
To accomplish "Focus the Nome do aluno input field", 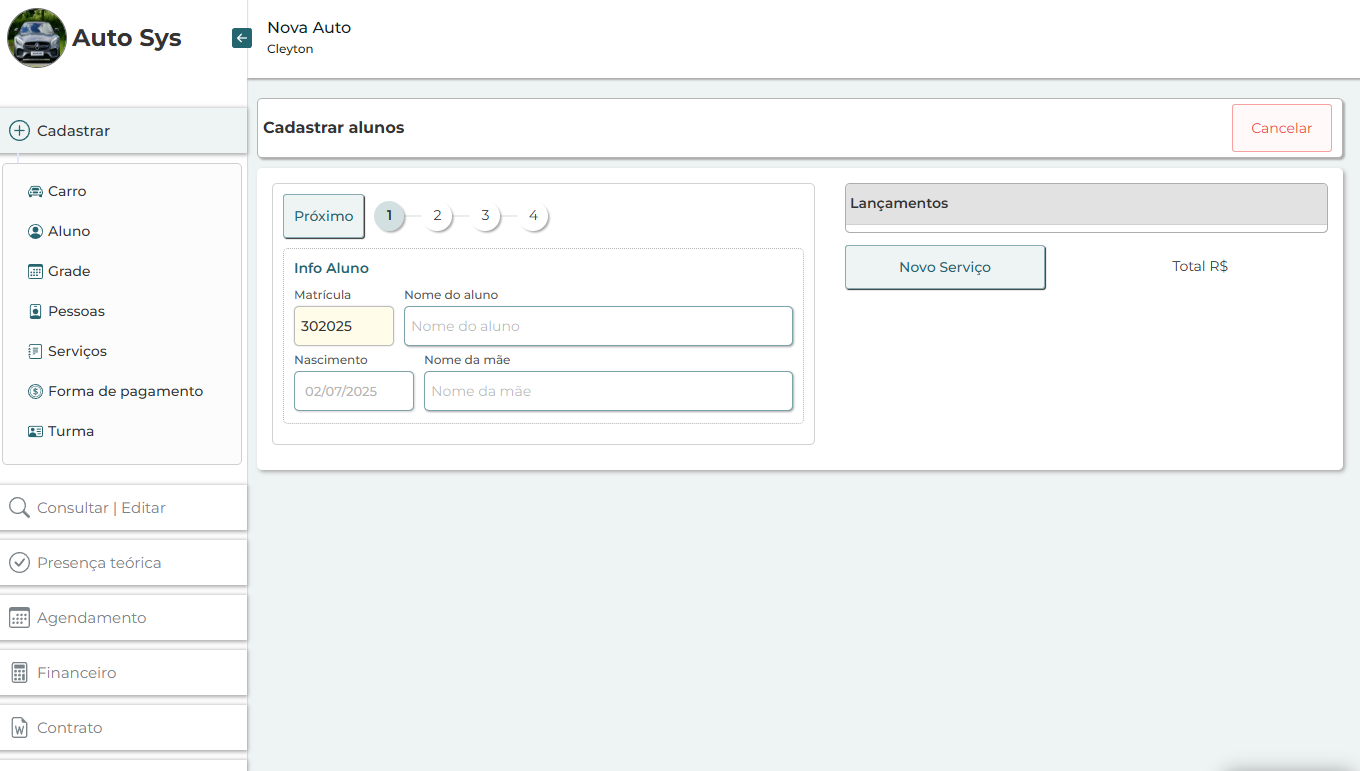I will point(598,326).
